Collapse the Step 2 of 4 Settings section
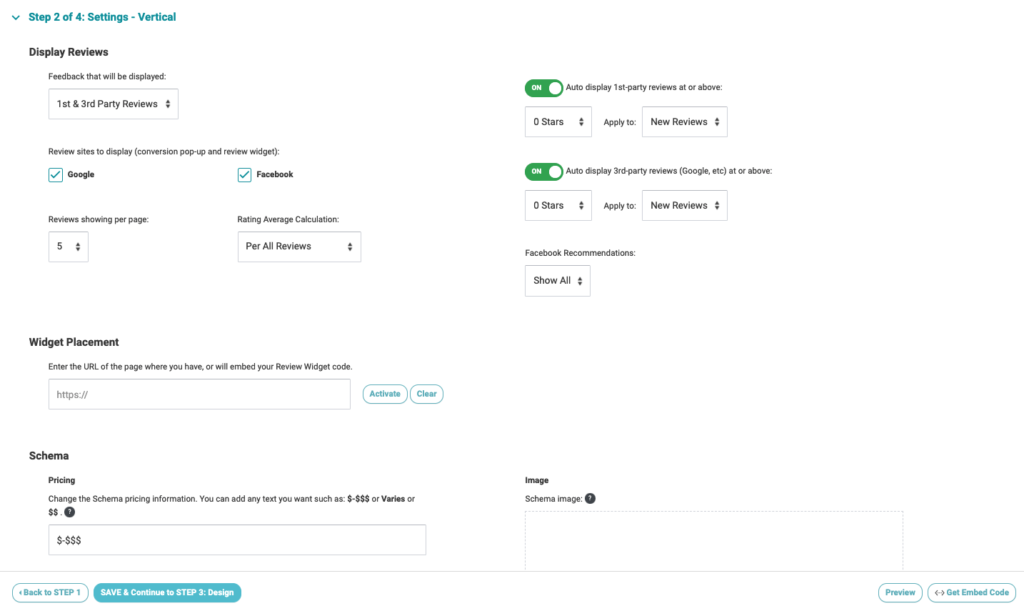The image size is (1024, 611). tap(16, 18)
